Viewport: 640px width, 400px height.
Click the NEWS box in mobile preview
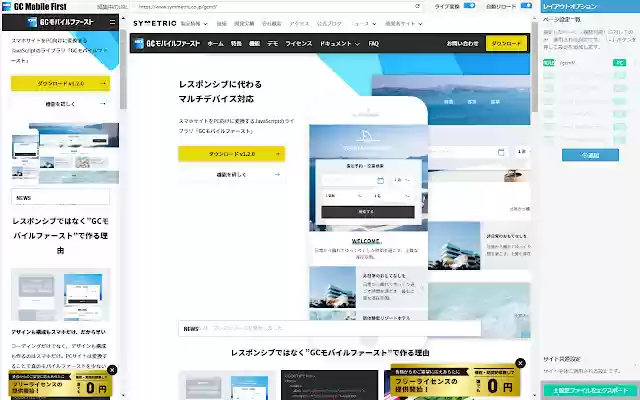60,197
